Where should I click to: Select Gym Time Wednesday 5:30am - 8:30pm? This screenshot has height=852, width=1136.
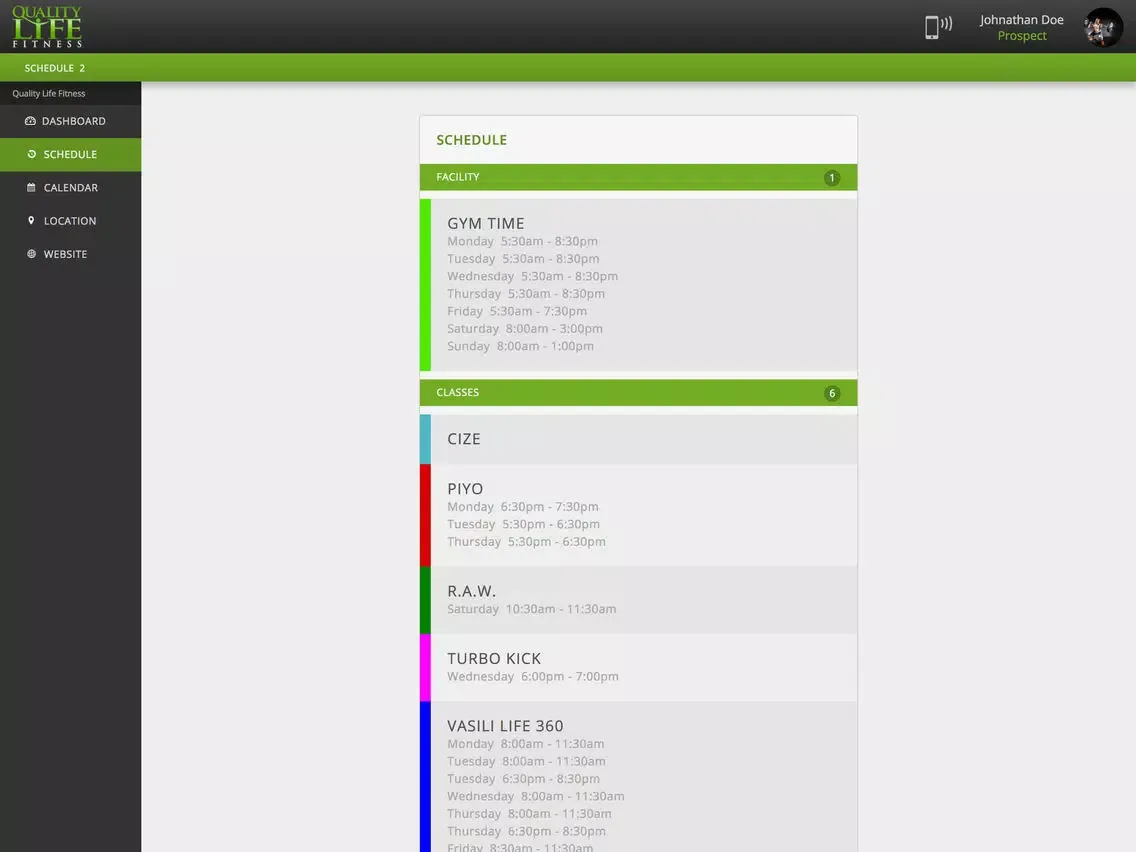(x=532, y=276)
